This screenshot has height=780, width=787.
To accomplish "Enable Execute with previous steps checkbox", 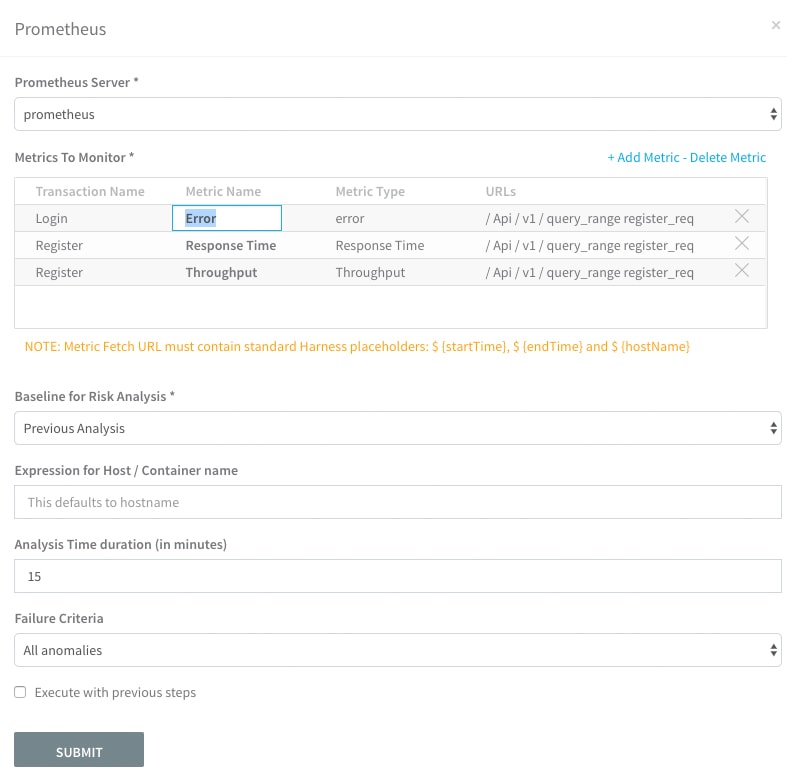I will click(20, 692).
